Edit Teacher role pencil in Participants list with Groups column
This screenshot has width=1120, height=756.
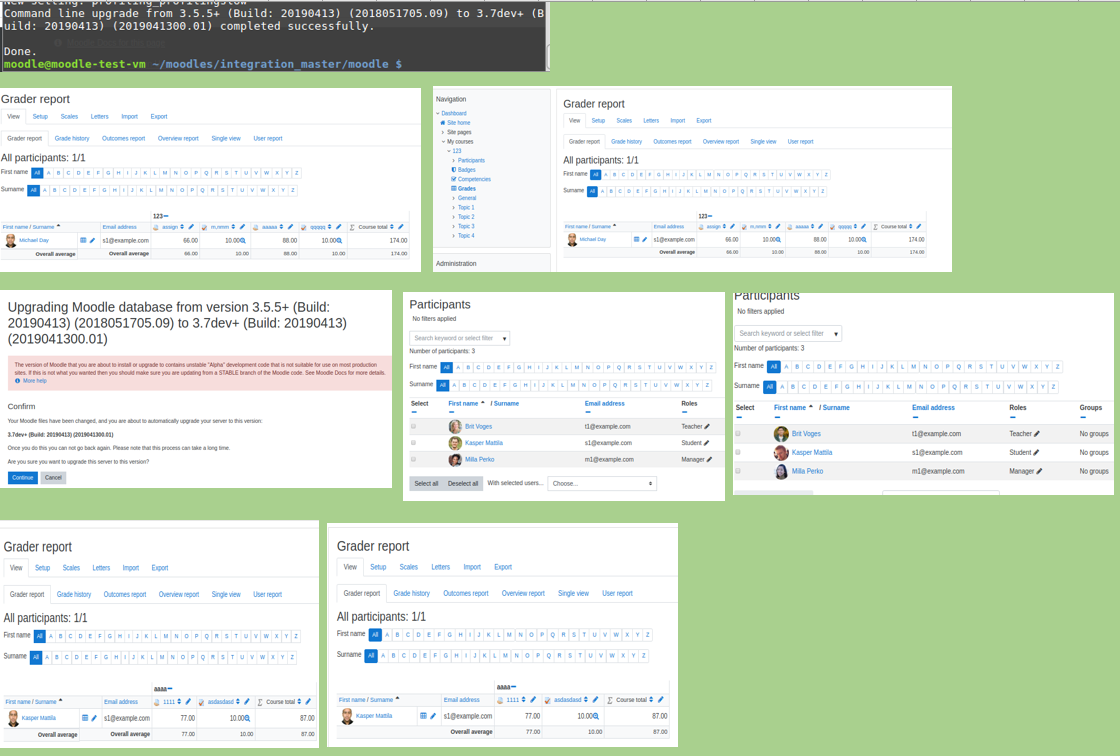[1037, 434]
